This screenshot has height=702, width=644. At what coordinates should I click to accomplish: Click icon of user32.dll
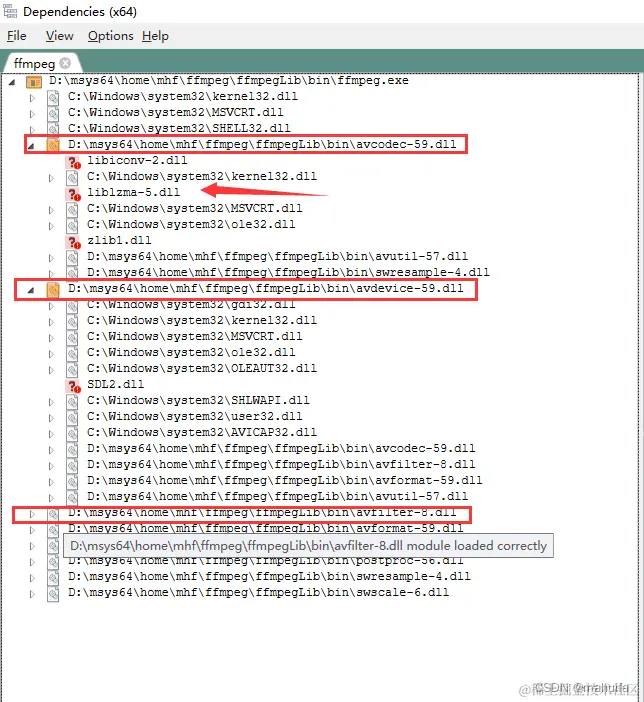click(72, 417)
